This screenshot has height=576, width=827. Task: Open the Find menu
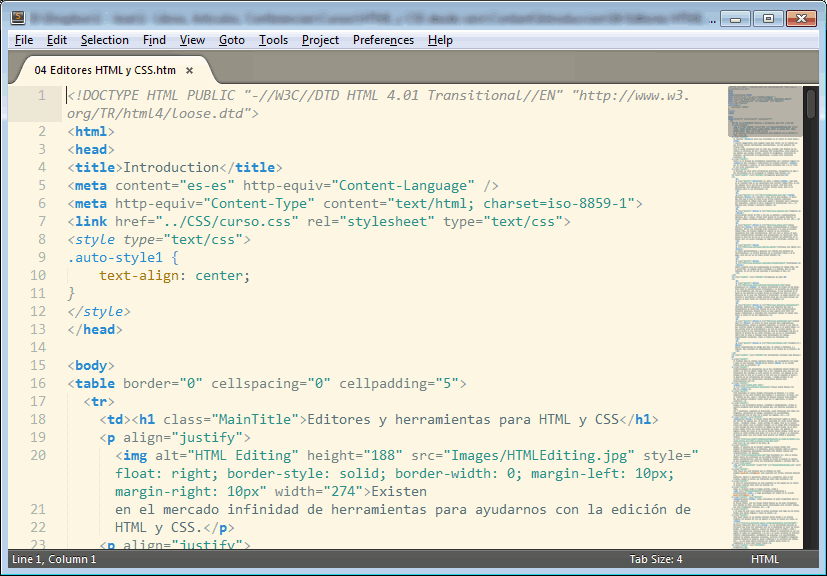(x=153, y=40)
